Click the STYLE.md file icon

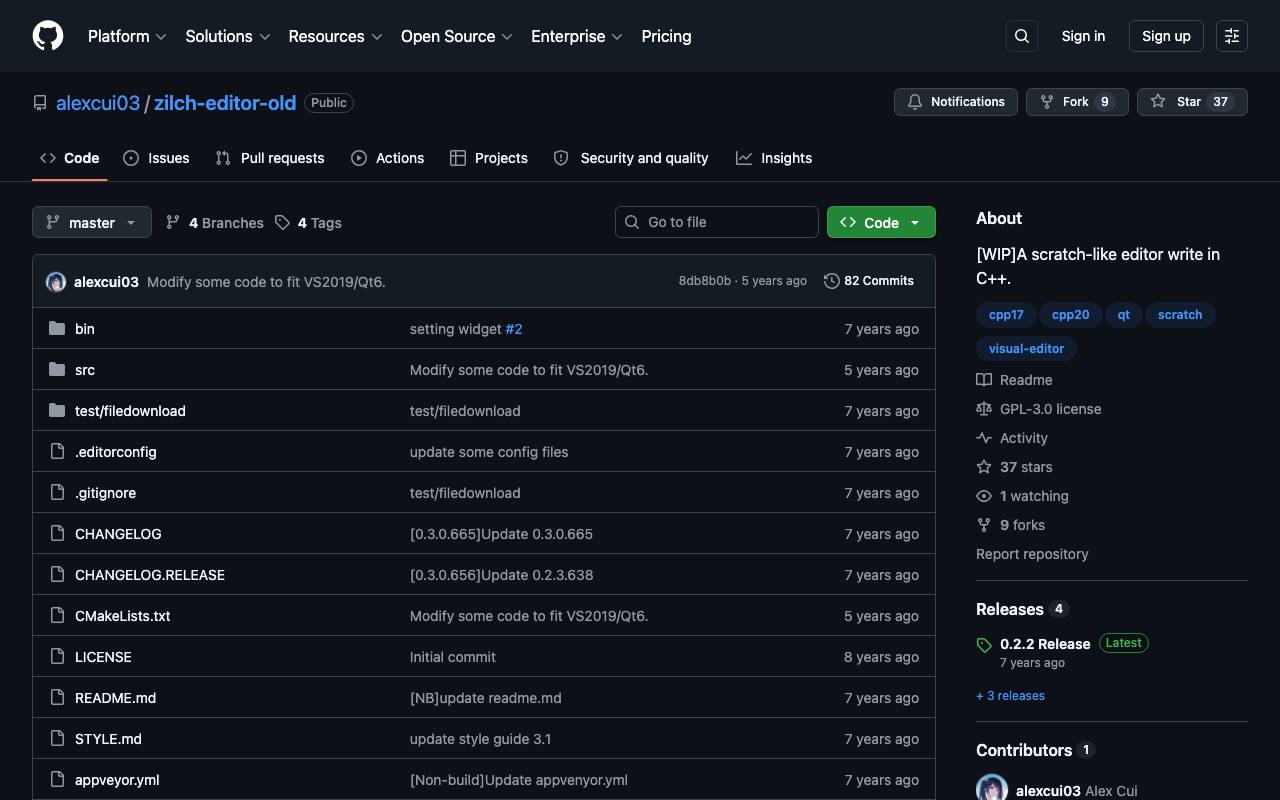pyautogui.click(x=57, y=739)
